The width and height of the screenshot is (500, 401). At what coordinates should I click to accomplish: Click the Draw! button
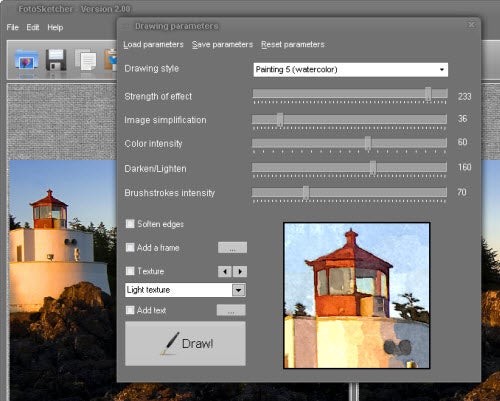click(185, 344)
